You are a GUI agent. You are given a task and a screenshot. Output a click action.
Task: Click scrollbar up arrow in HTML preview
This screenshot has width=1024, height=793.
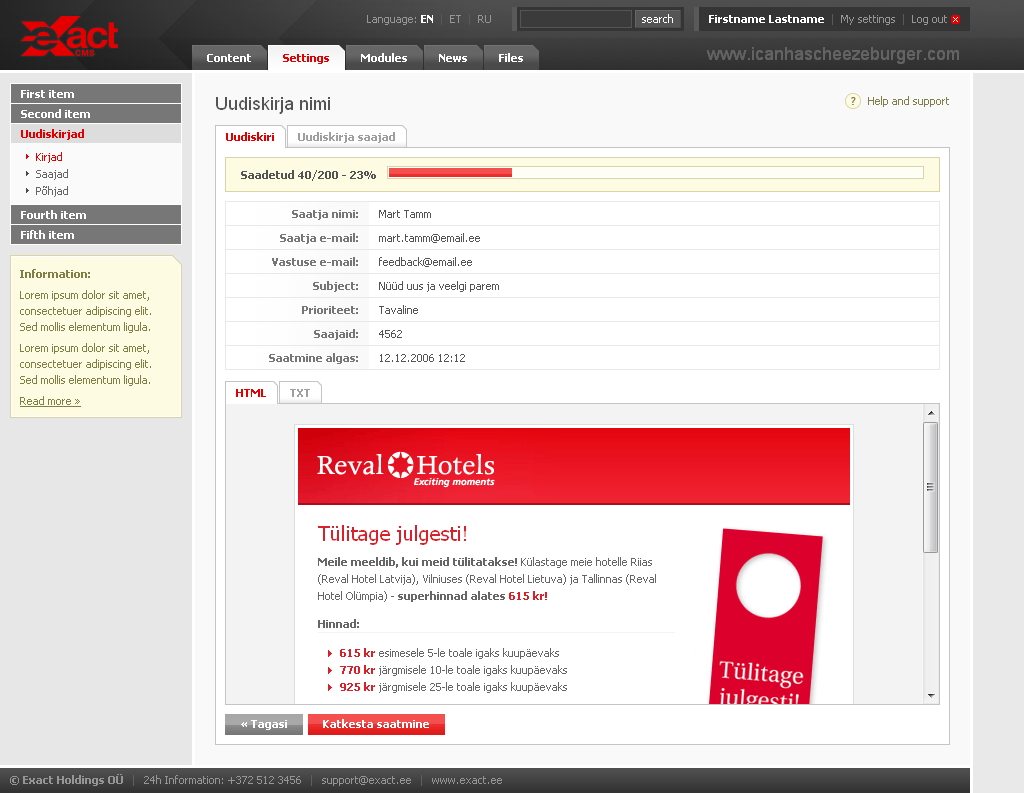coord(931,413)
